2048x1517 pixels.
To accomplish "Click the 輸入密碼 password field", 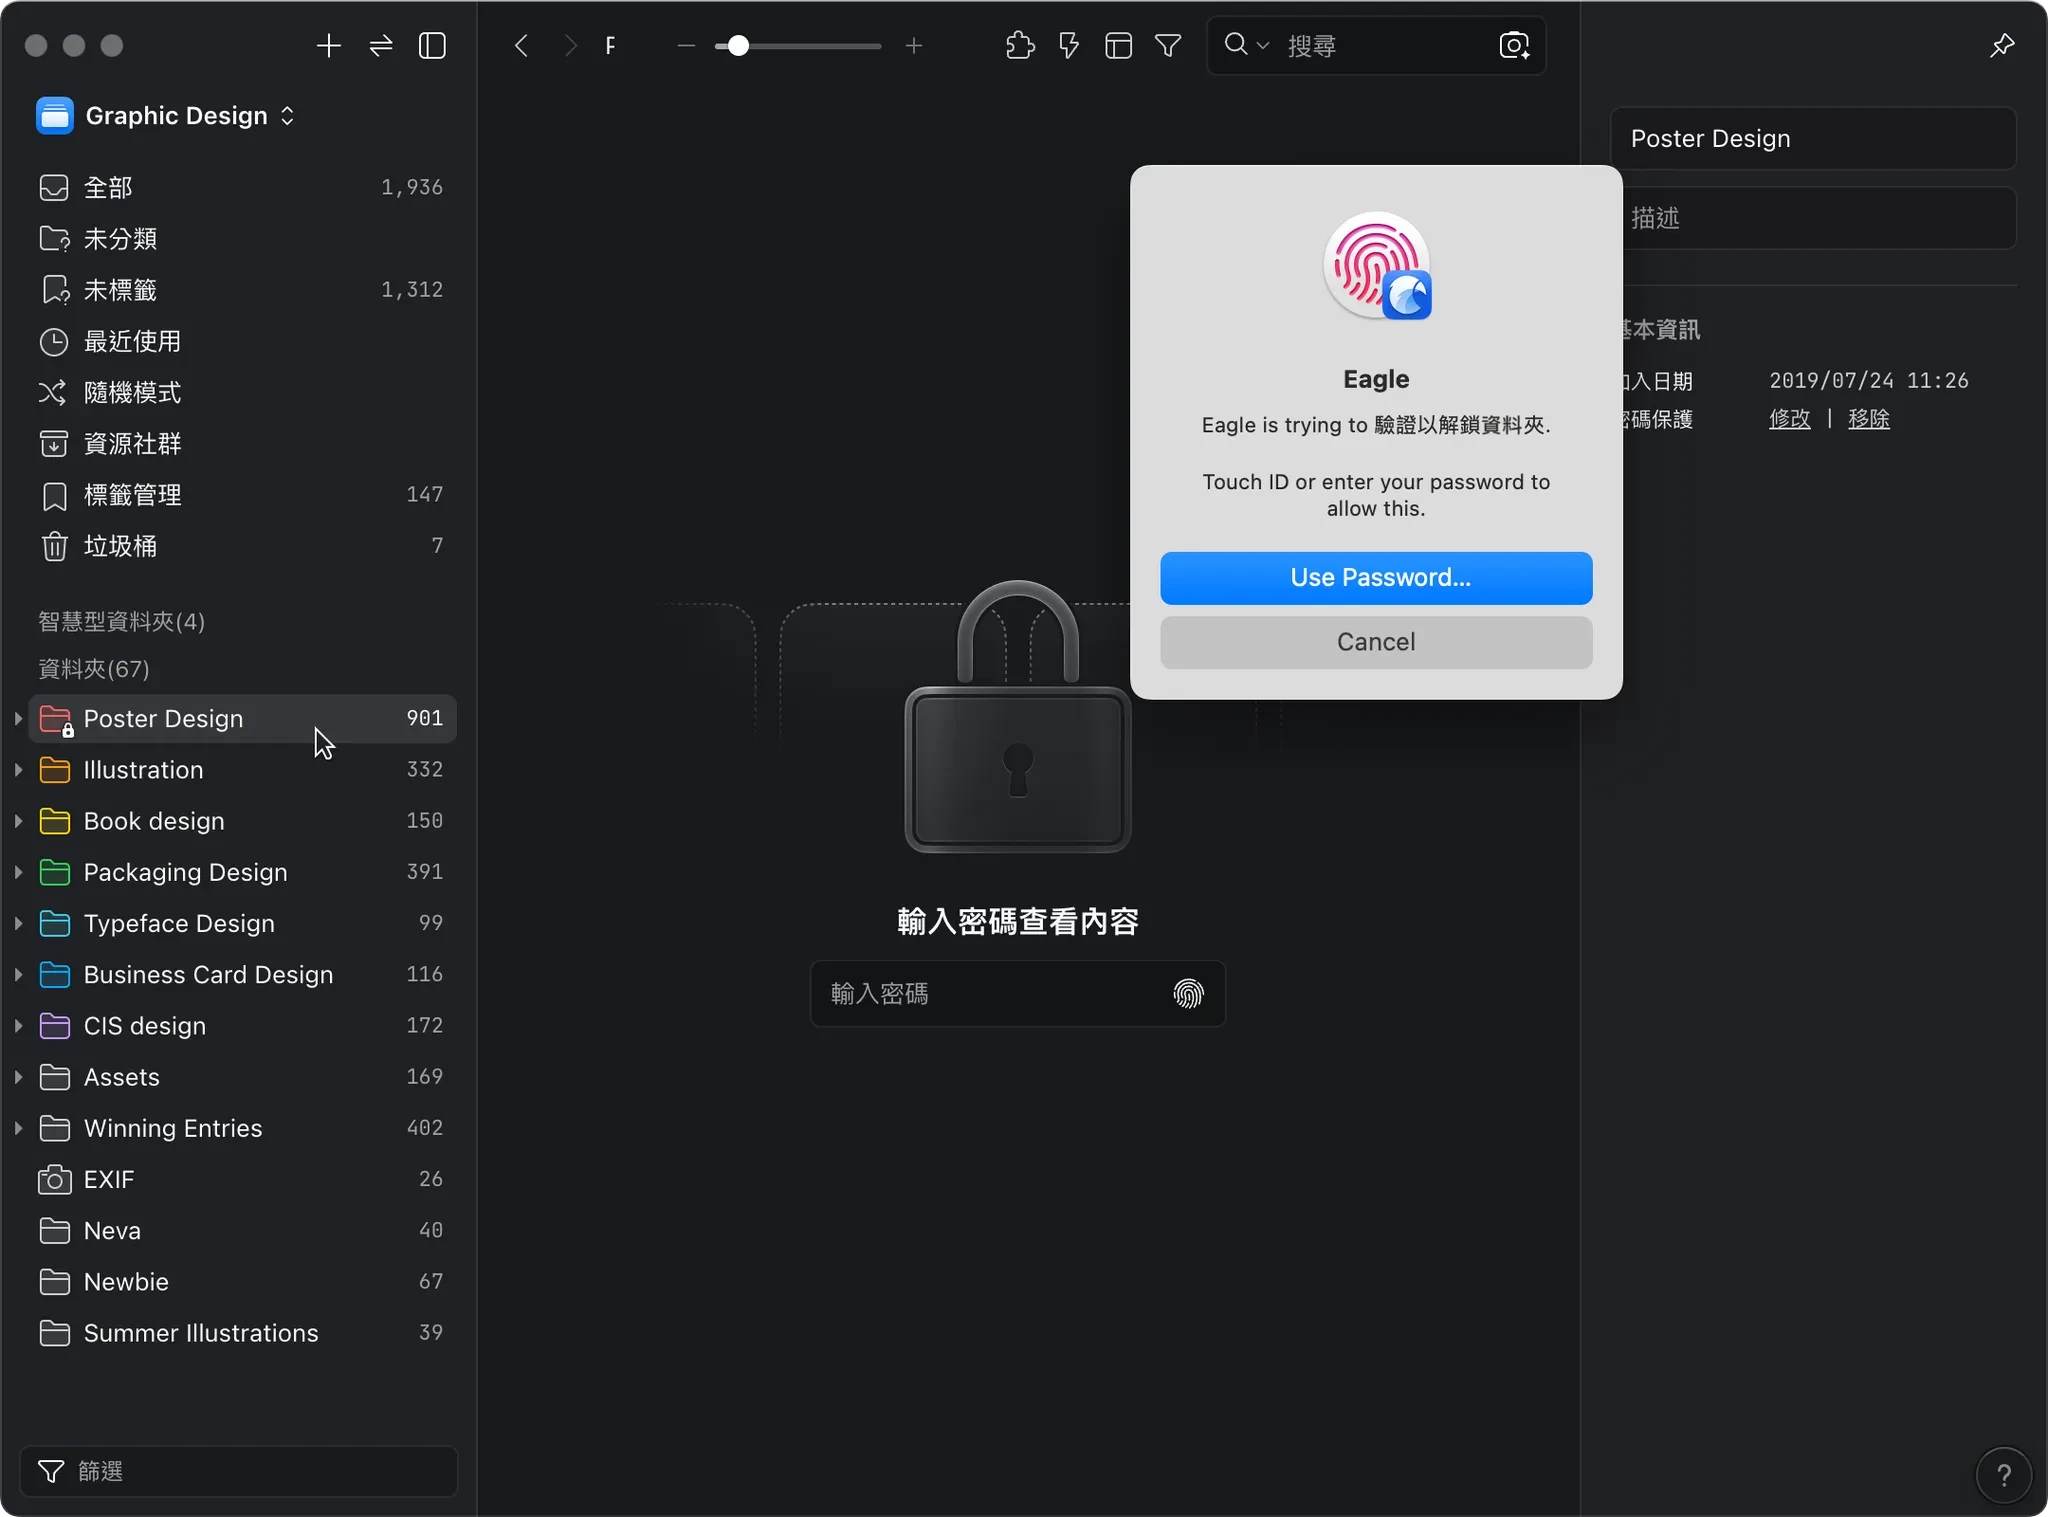I will click(x=1018, y=994).
